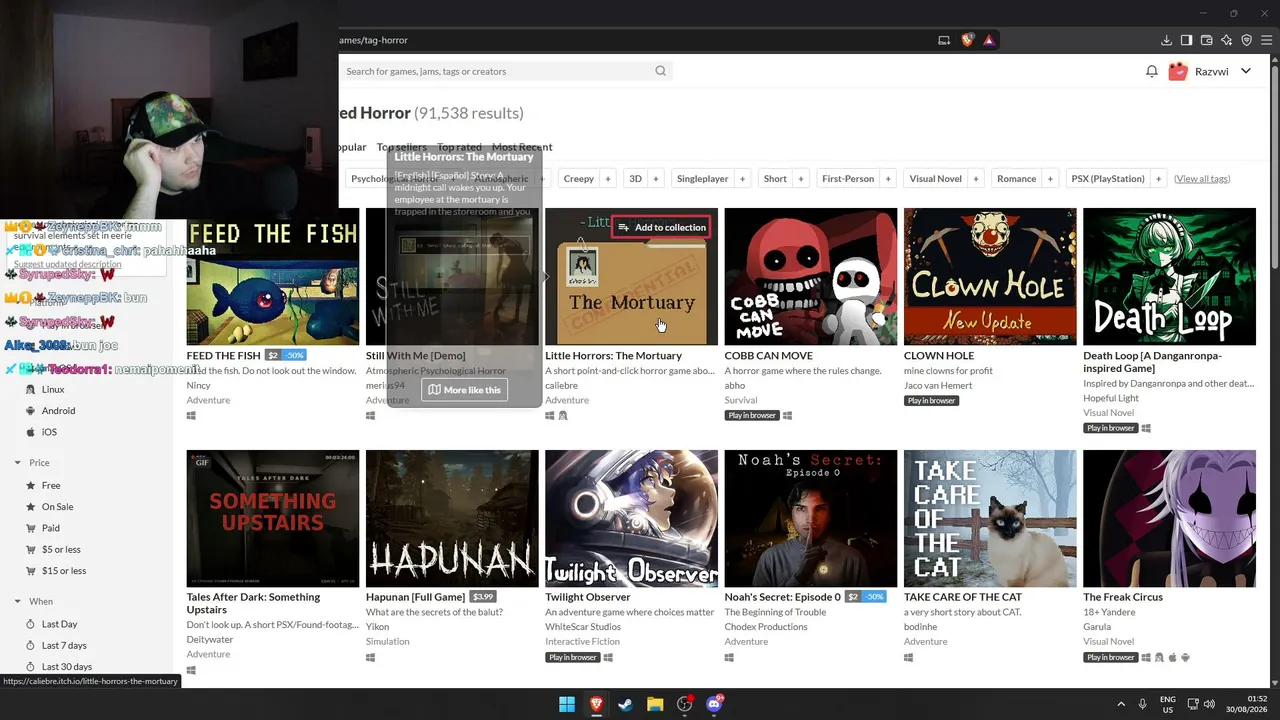
Task: Click the More like this button
Action: [464, 390]
